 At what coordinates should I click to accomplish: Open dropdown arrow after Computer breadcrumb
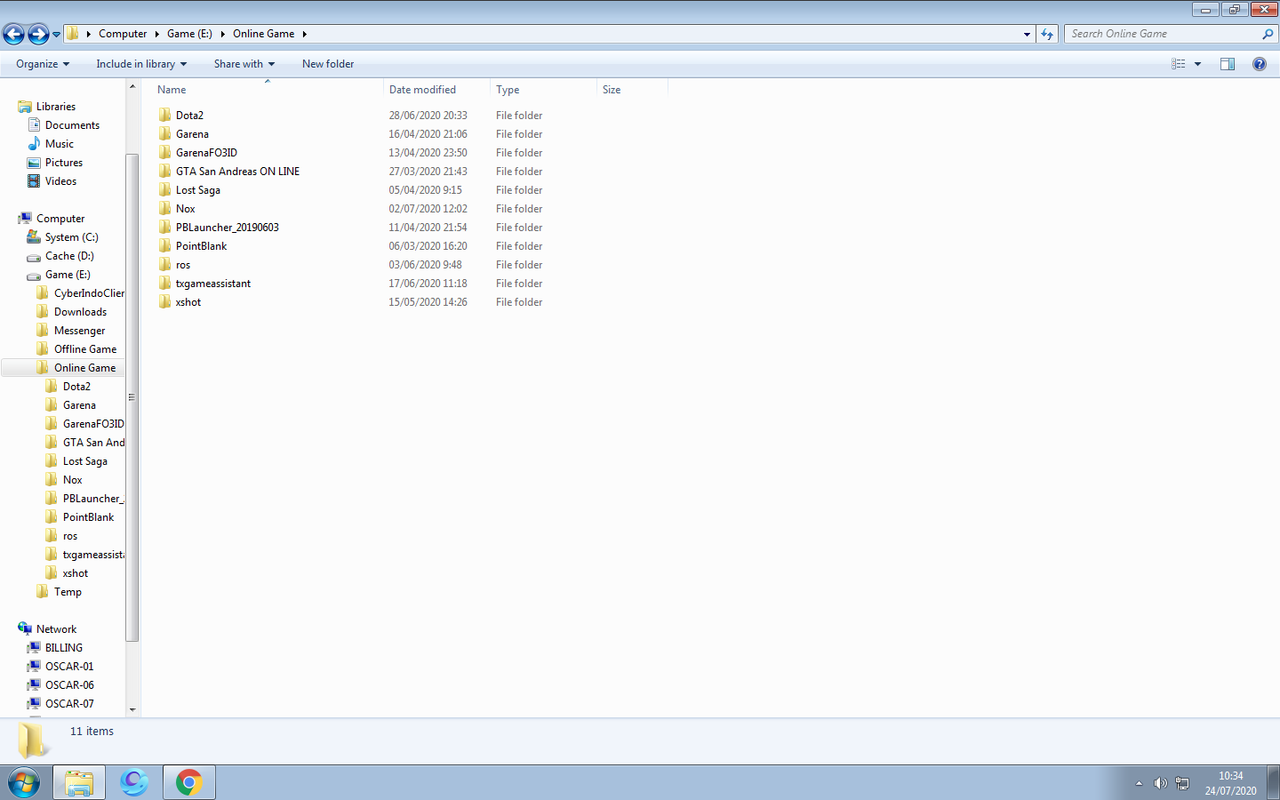coord(157,34)
